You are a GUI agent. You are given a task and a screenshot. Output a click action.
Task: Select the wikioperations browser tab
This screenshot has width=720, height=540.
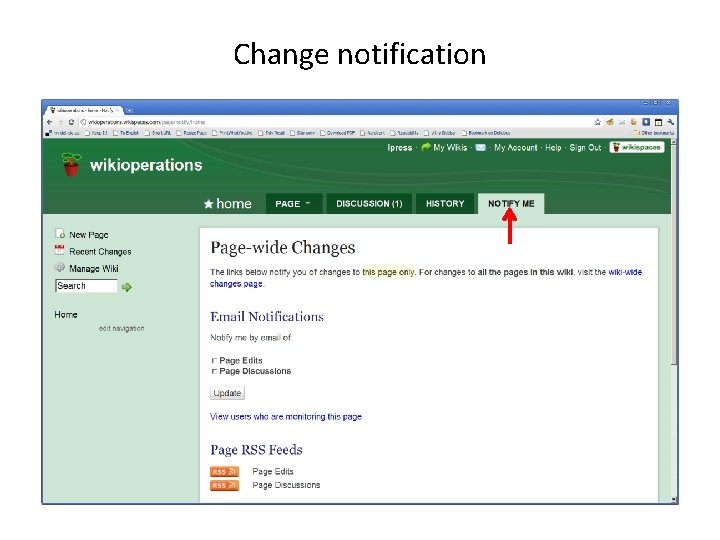tap(84, 110)
